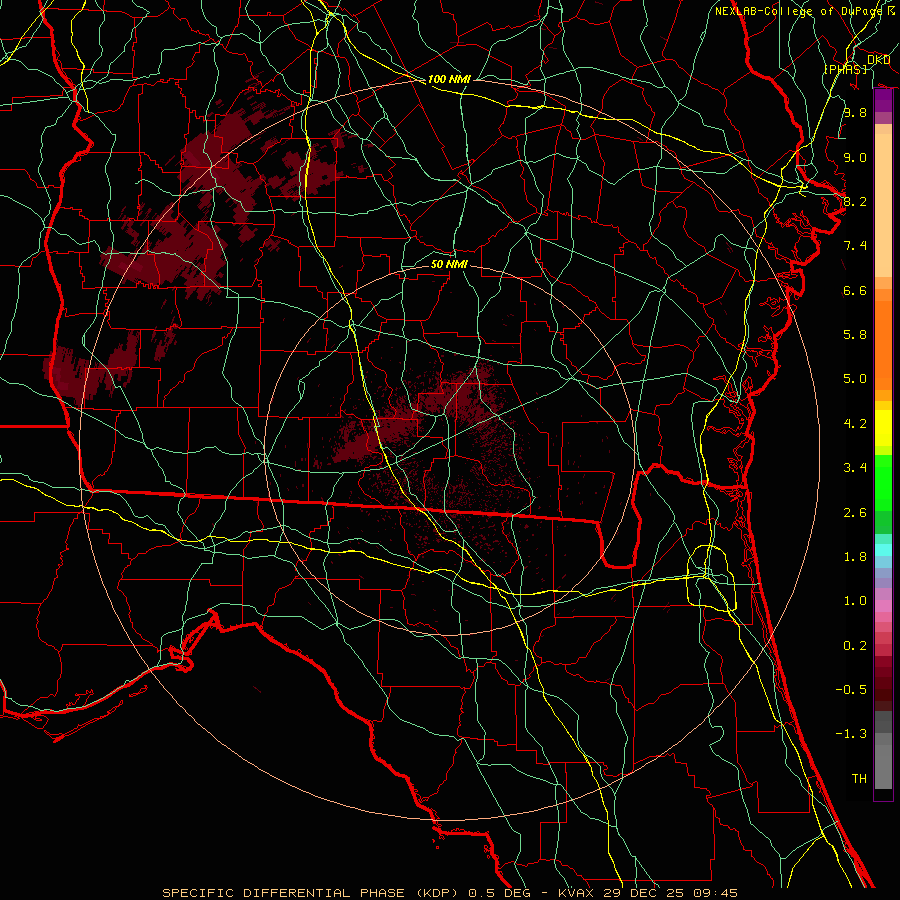Click the 9.0 value on the scale
The height and width of the screenshot is (900, 900).
(x=855, y=157)
